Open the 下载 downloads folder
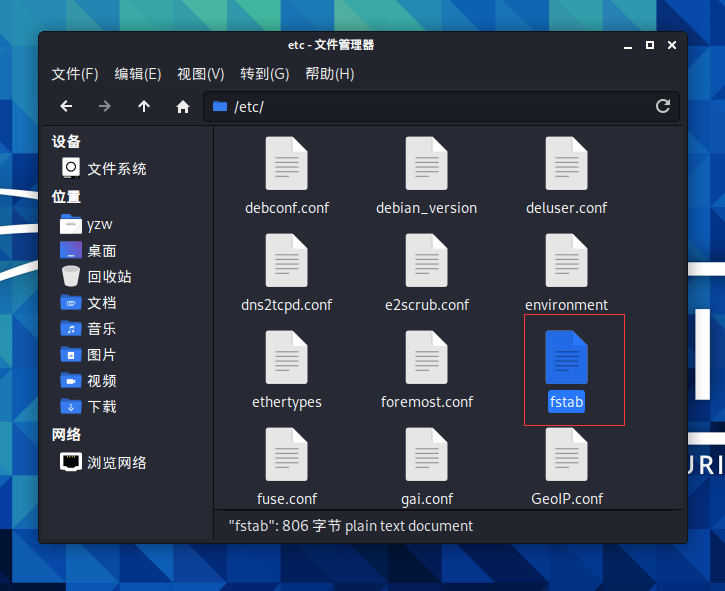Viewport: 725px width, 591px height. pos(101,407)
